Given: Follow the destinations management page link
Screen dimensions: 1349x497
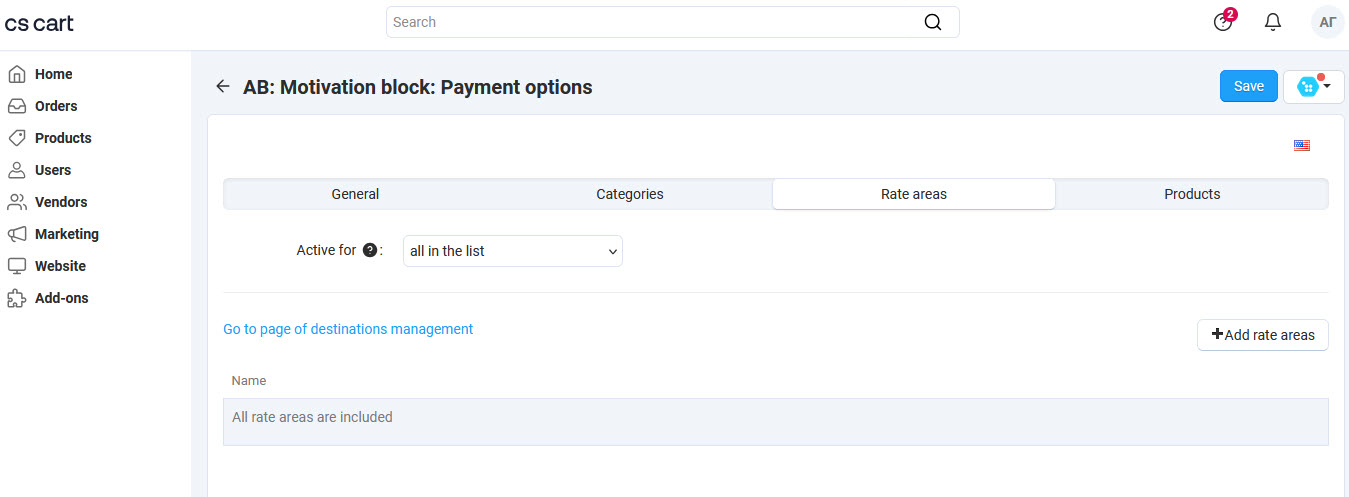Looking at the screenshot, I should [x=348, y=329].
